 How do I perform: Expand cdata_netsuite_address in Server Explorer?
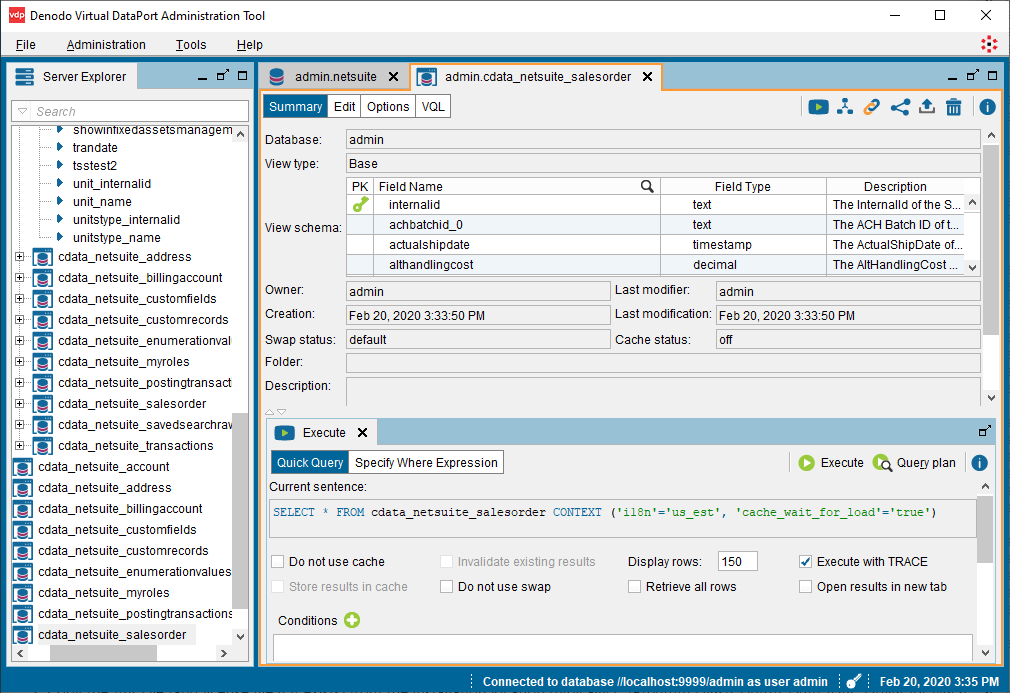tap(19, 257)
